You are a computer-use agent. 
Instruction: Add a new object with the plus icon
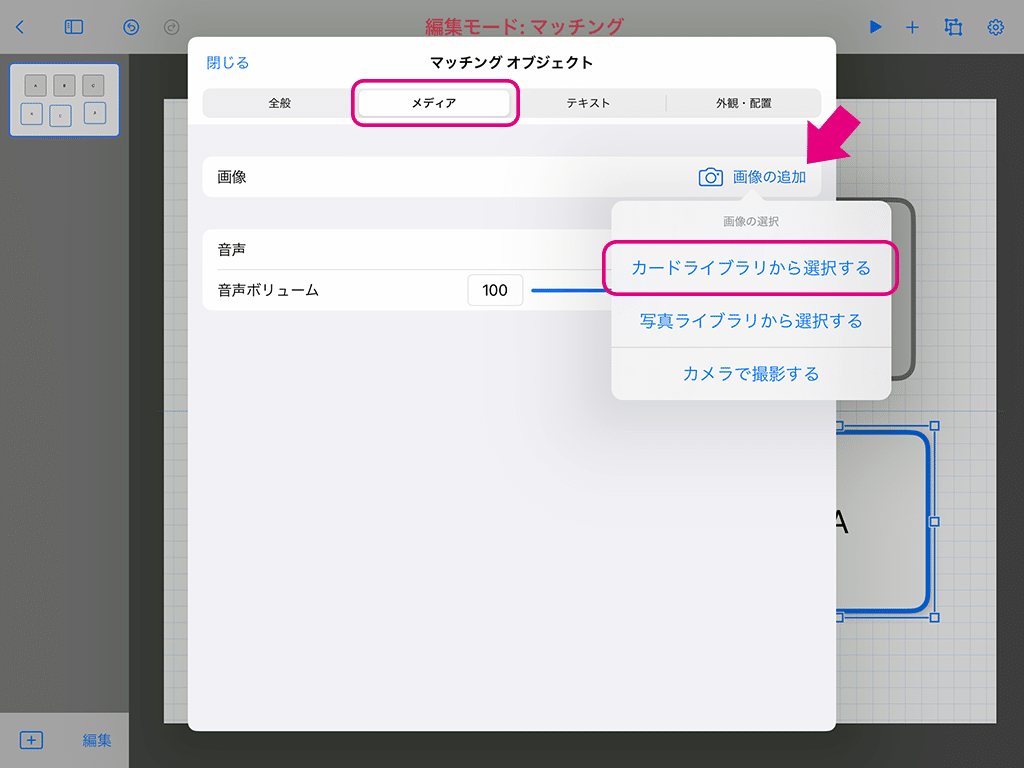click(x=912, y=27)
